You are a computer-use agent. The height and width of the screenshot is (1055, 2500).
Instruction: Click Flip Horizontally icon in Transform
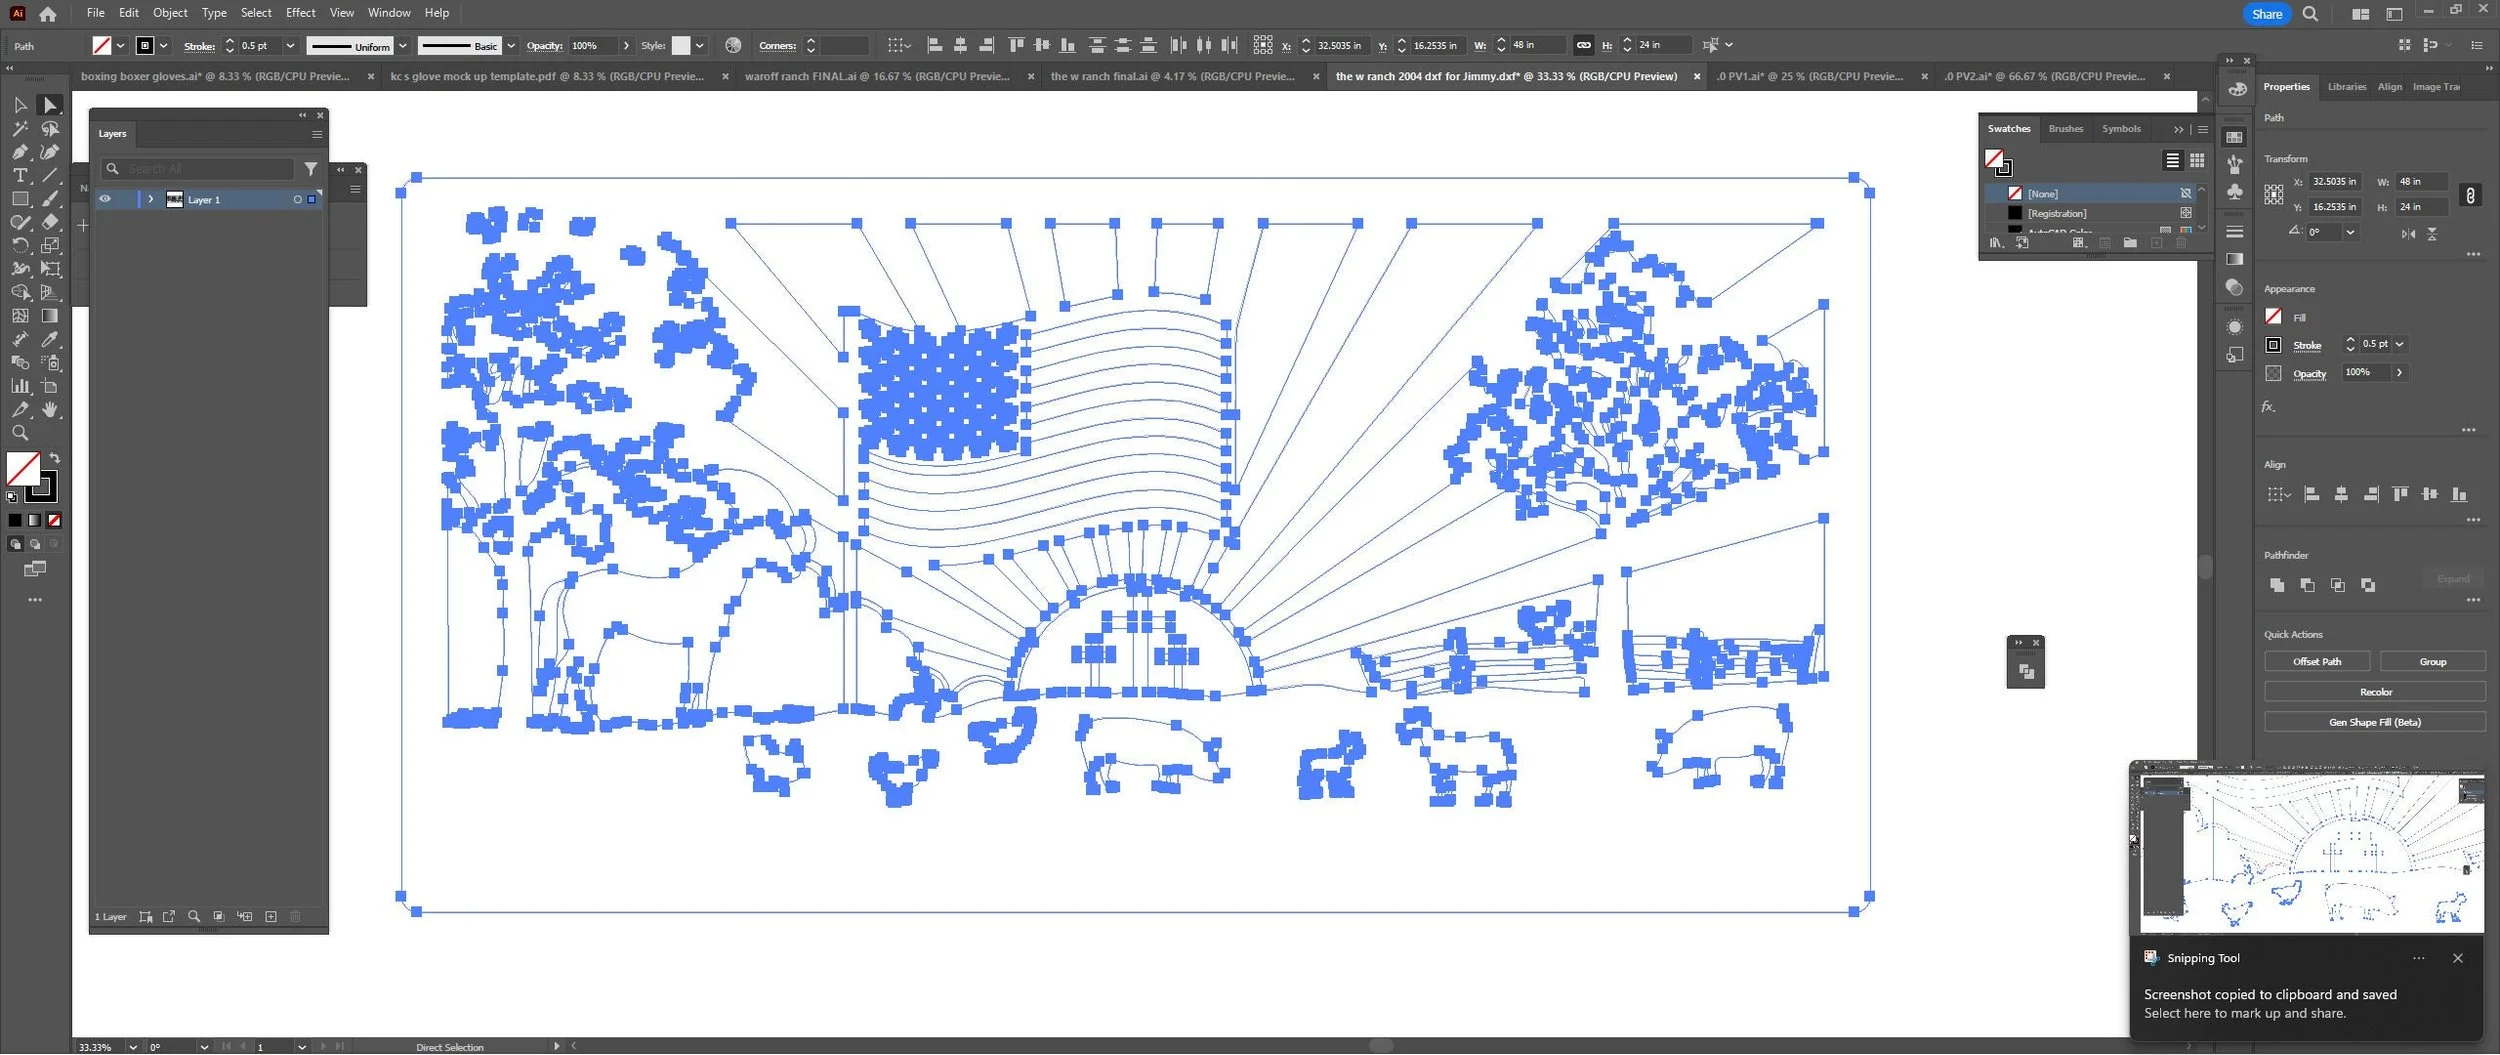[2408, 233]
